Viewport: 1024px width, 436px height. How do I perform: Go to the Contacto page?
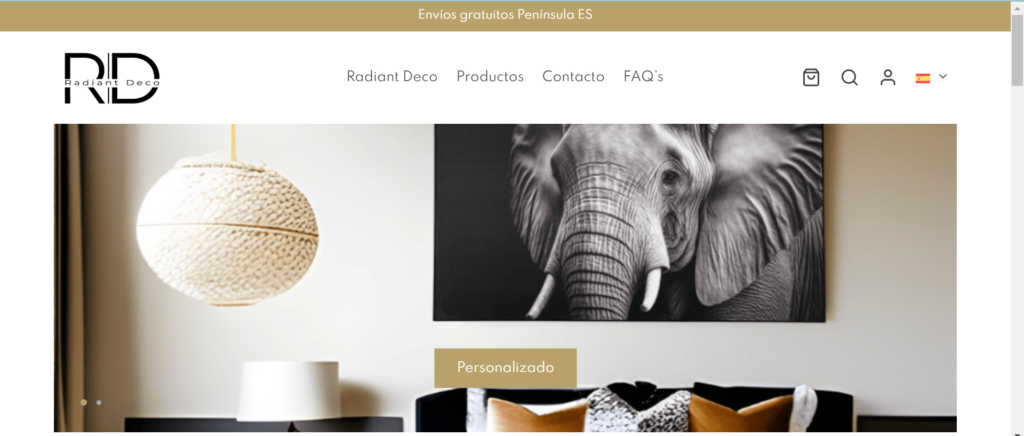[x=573, y=77]
